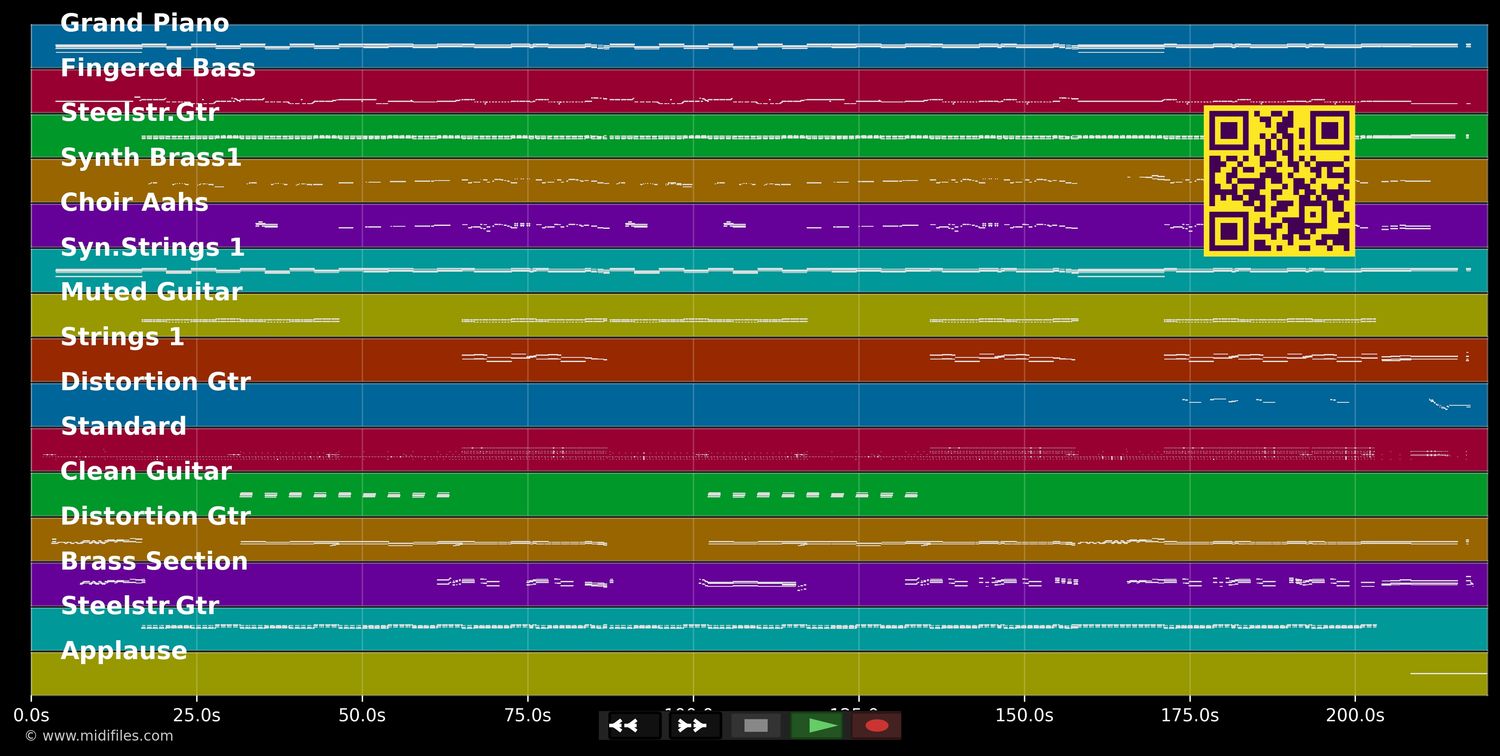Enable the Distortion Gtr track
Screen dimensions: 1500x756
point(155,381)
